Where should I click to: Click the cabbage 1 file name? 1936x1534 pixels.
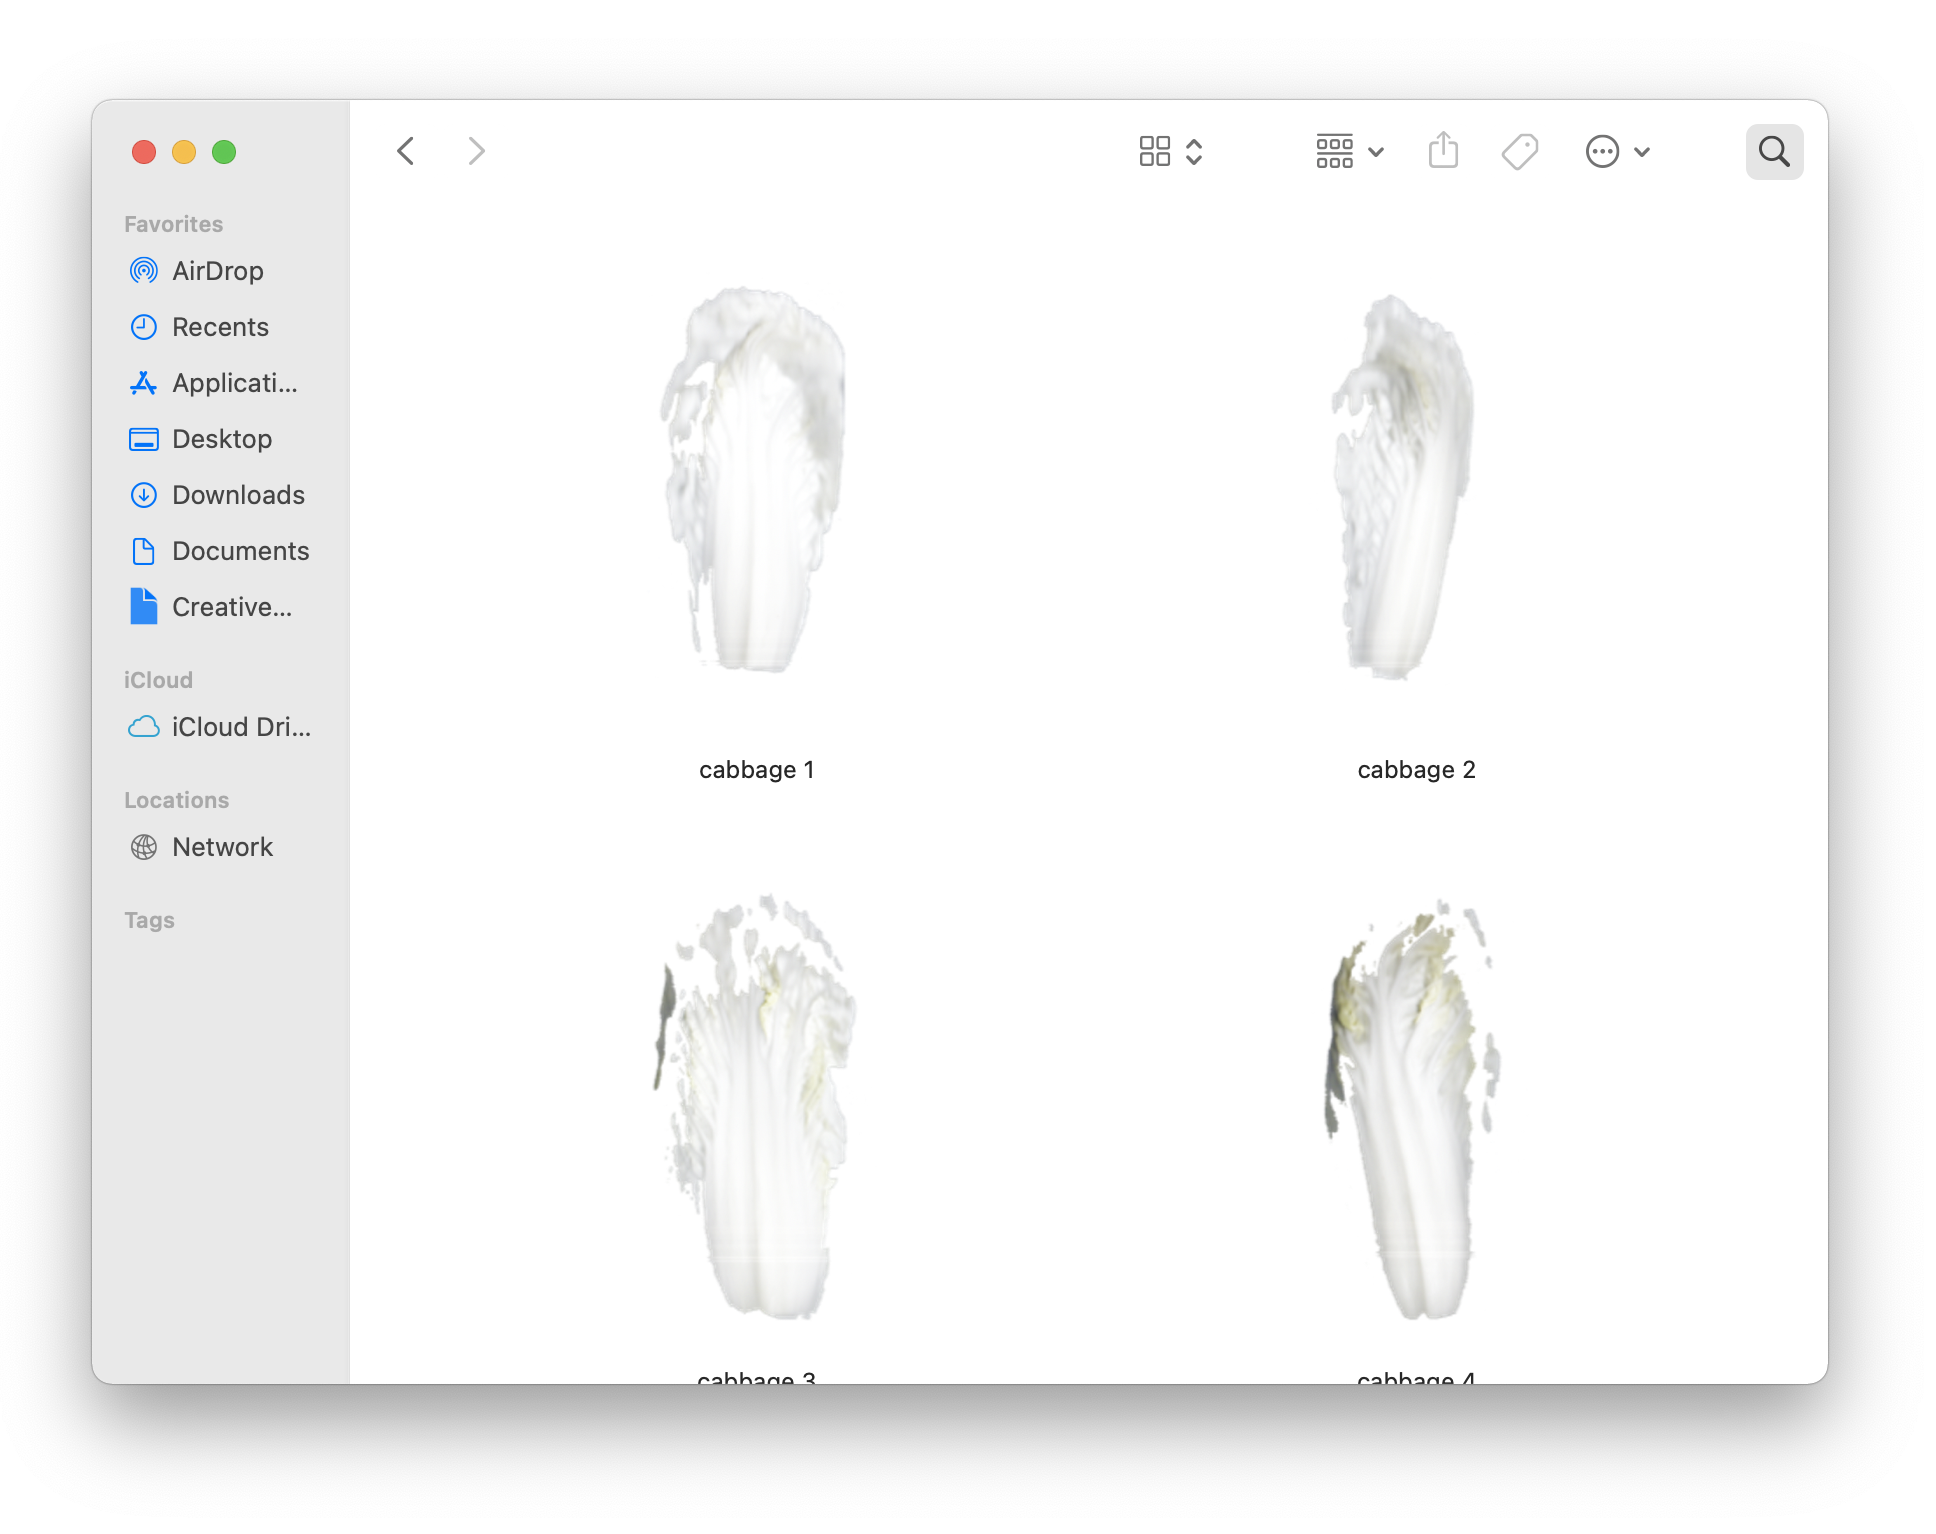pos(756,769)
